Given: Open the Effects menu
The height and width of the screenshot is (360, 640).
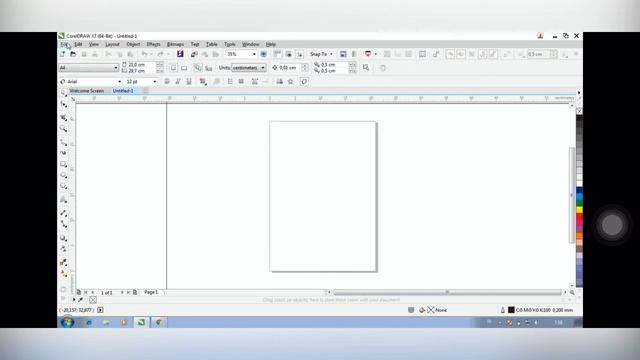Looking at the screenshot, I should tap(153, 44).
